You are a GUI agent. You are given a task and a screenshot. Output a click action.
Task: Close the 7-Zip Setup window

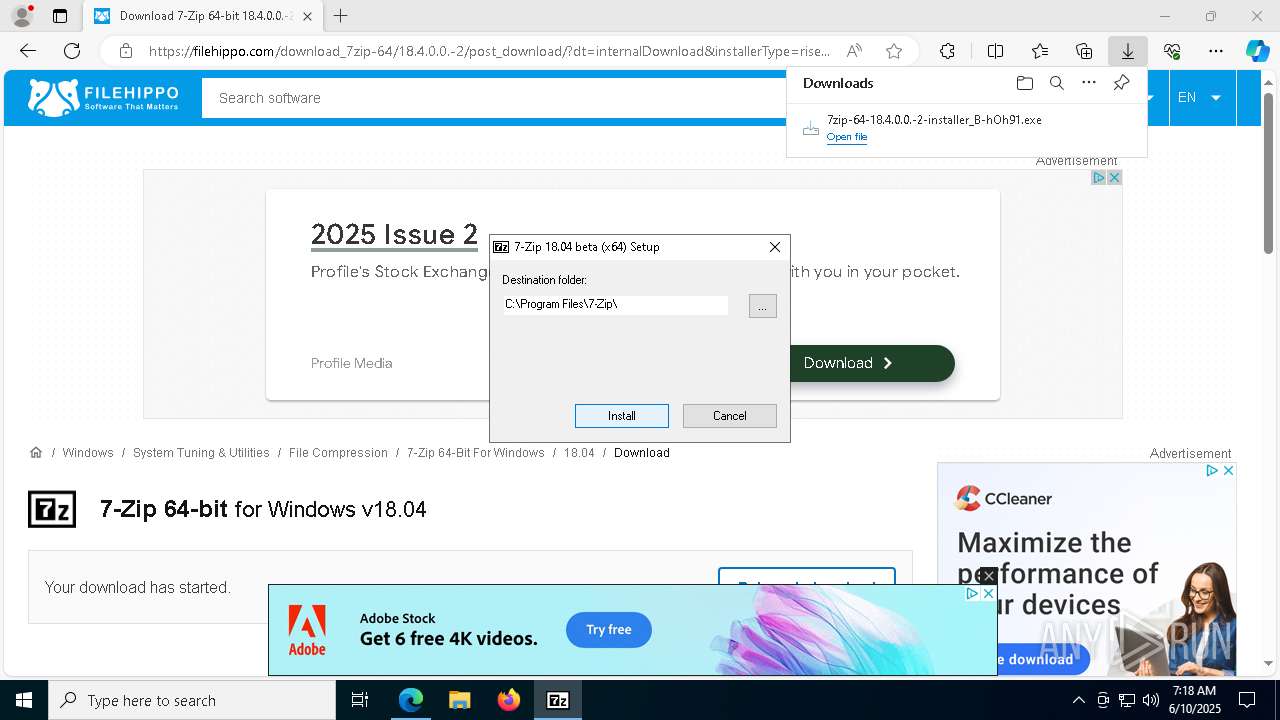(x=774, y=247)
